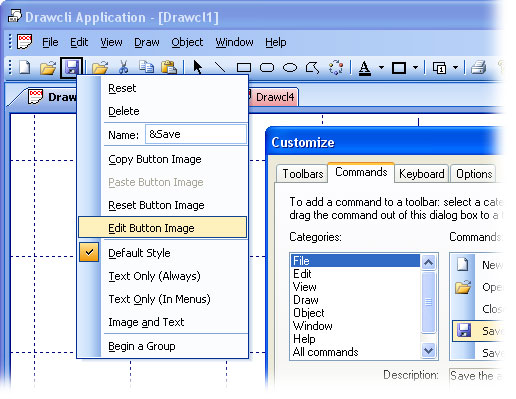Click the document icon left of File menu
This screenshot has width=516, height=399.
25,42
